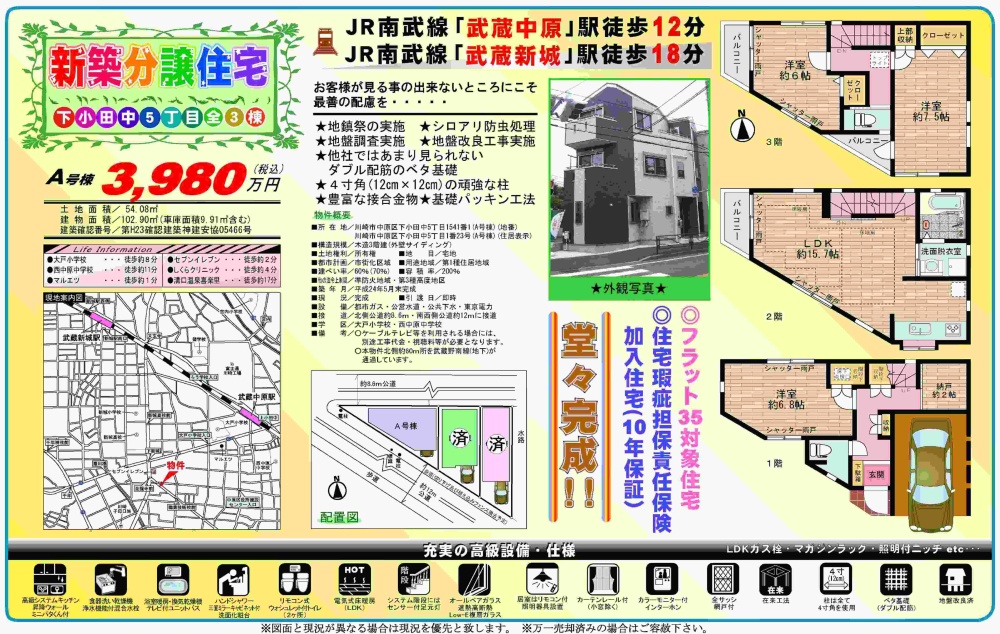Click the クローゼット label at top of 3階 plan
Image resolution: width=1000 pixels, height=634 pixels.
pyautogui.click(x=943, y=36)
